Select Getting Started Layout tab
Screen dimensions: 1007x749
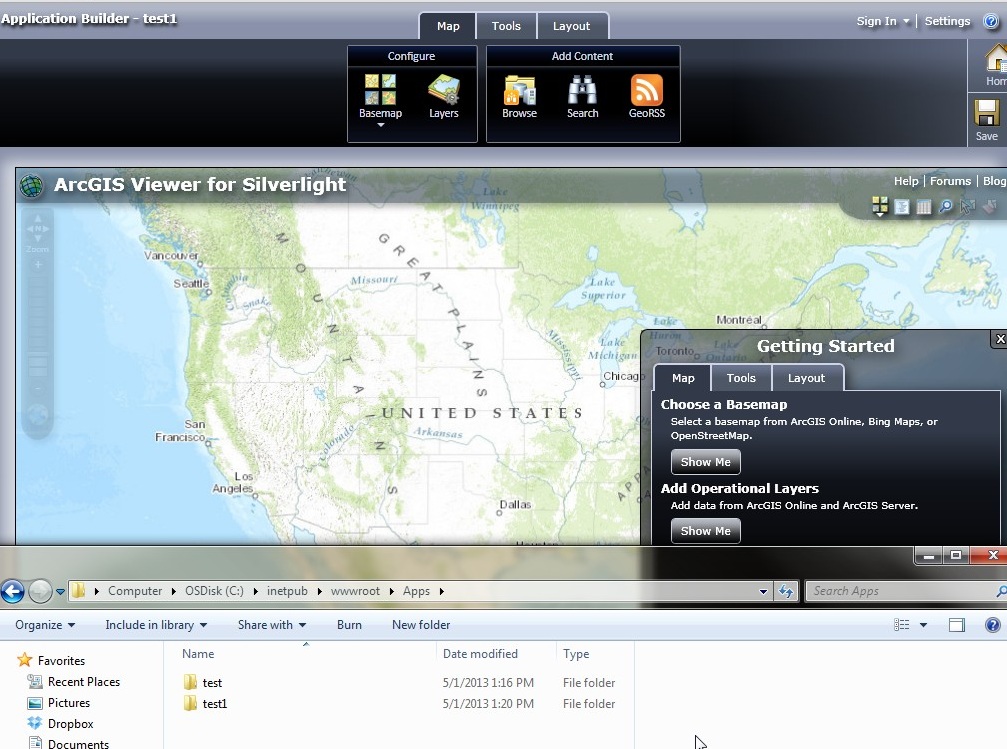807,378
